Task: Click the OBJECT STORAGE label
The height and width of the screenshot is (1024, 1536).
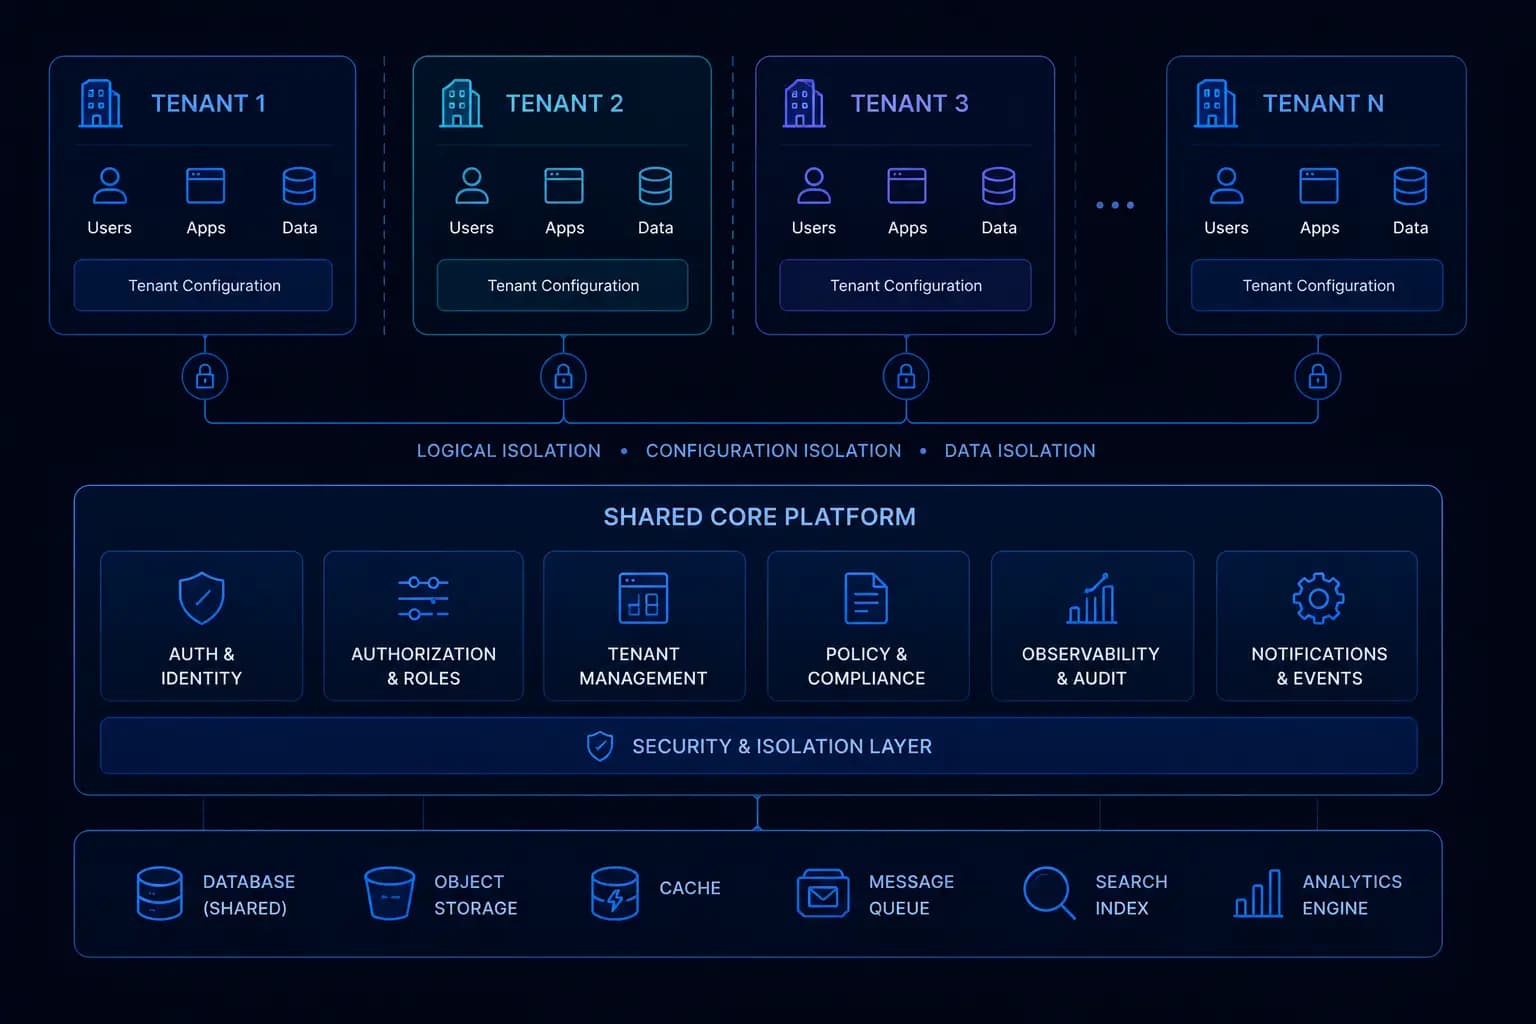Action: pos(475,895)
